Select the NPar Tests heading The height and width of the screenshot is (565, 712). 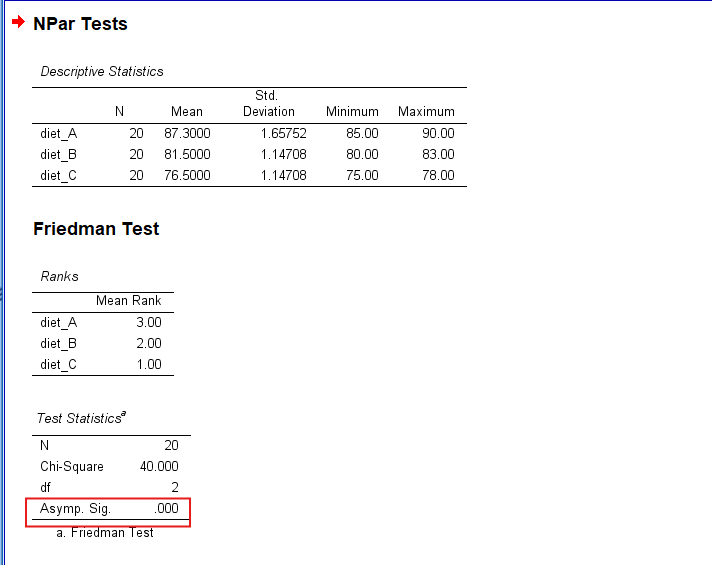tap(80, 24)
